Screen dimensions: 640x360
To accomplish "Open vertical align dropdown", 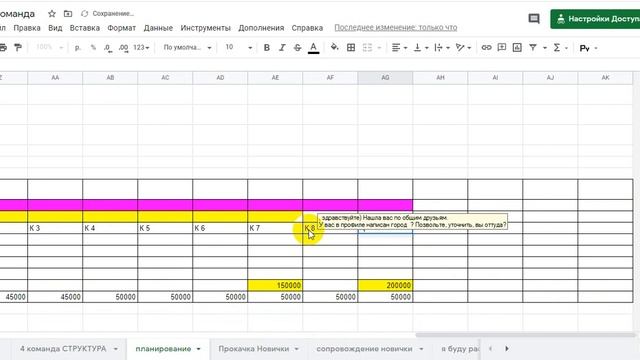I will point(421,48).
